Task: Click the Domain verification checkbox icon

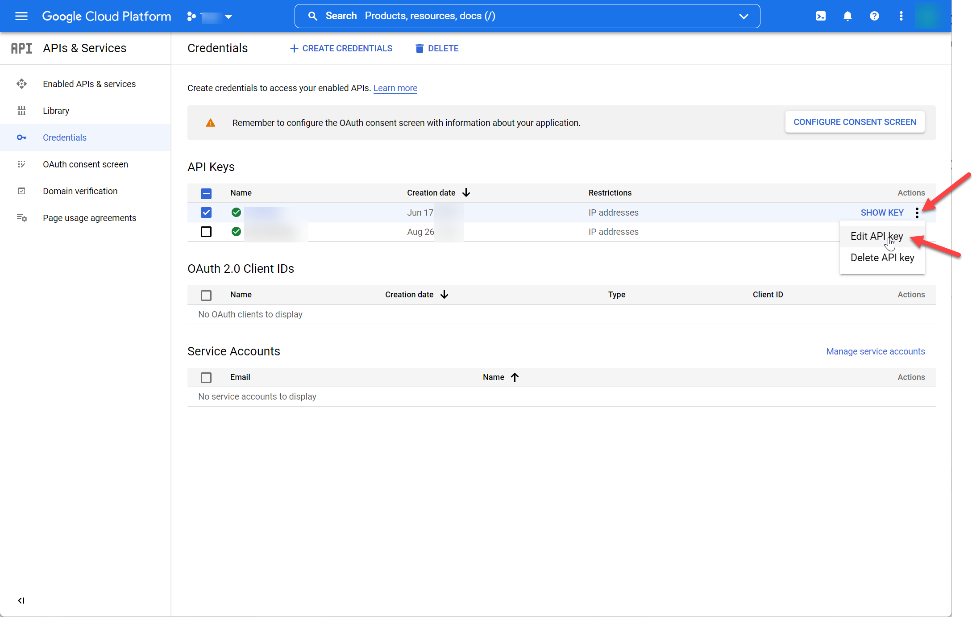Action: coord(22,191)
